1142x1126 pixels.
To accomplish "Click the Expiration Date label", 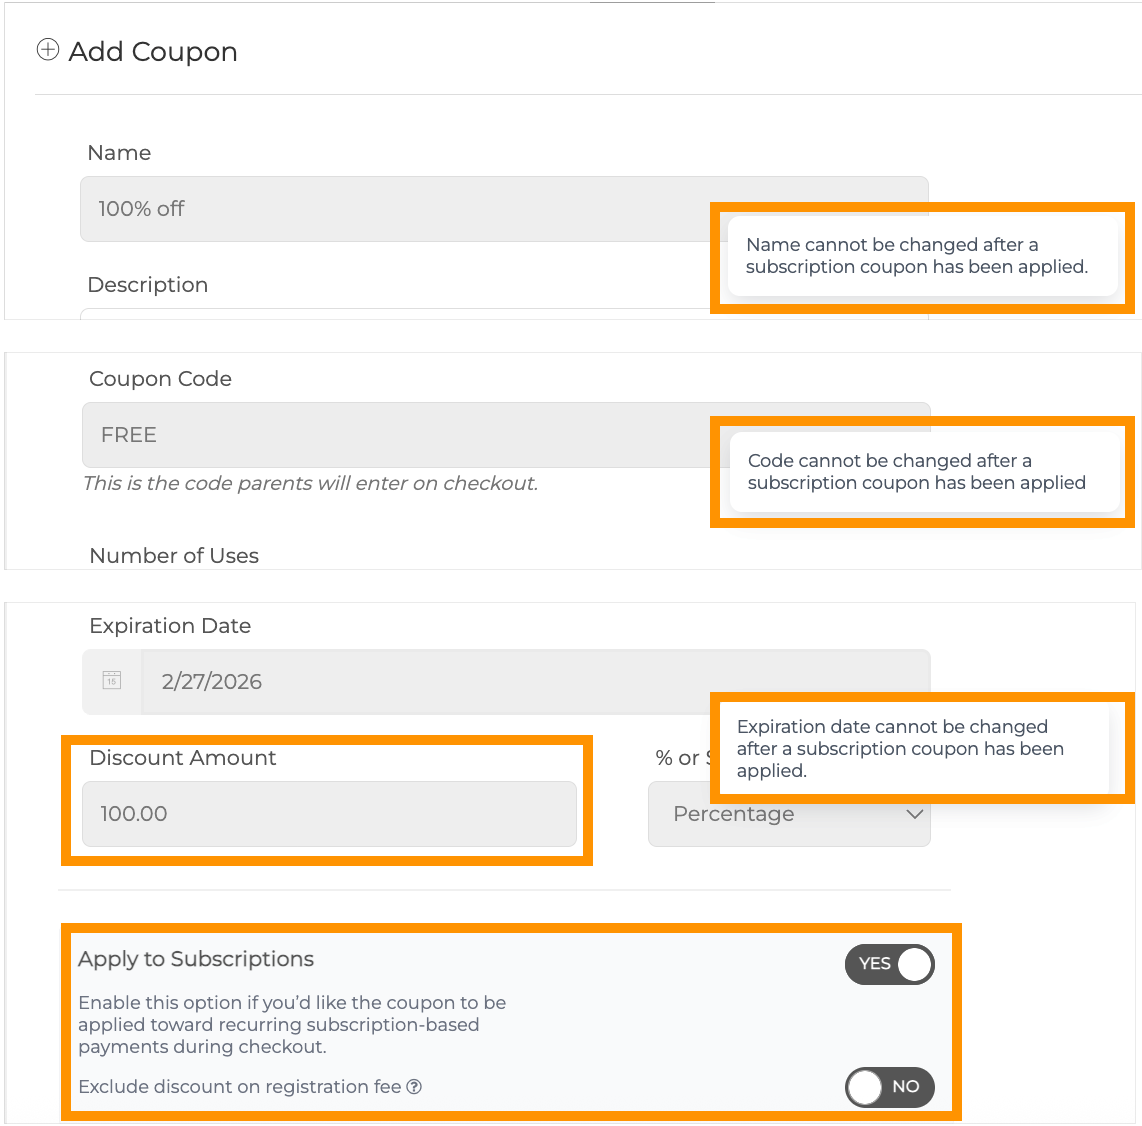I will pyautogui.click(x=170, y=626).
